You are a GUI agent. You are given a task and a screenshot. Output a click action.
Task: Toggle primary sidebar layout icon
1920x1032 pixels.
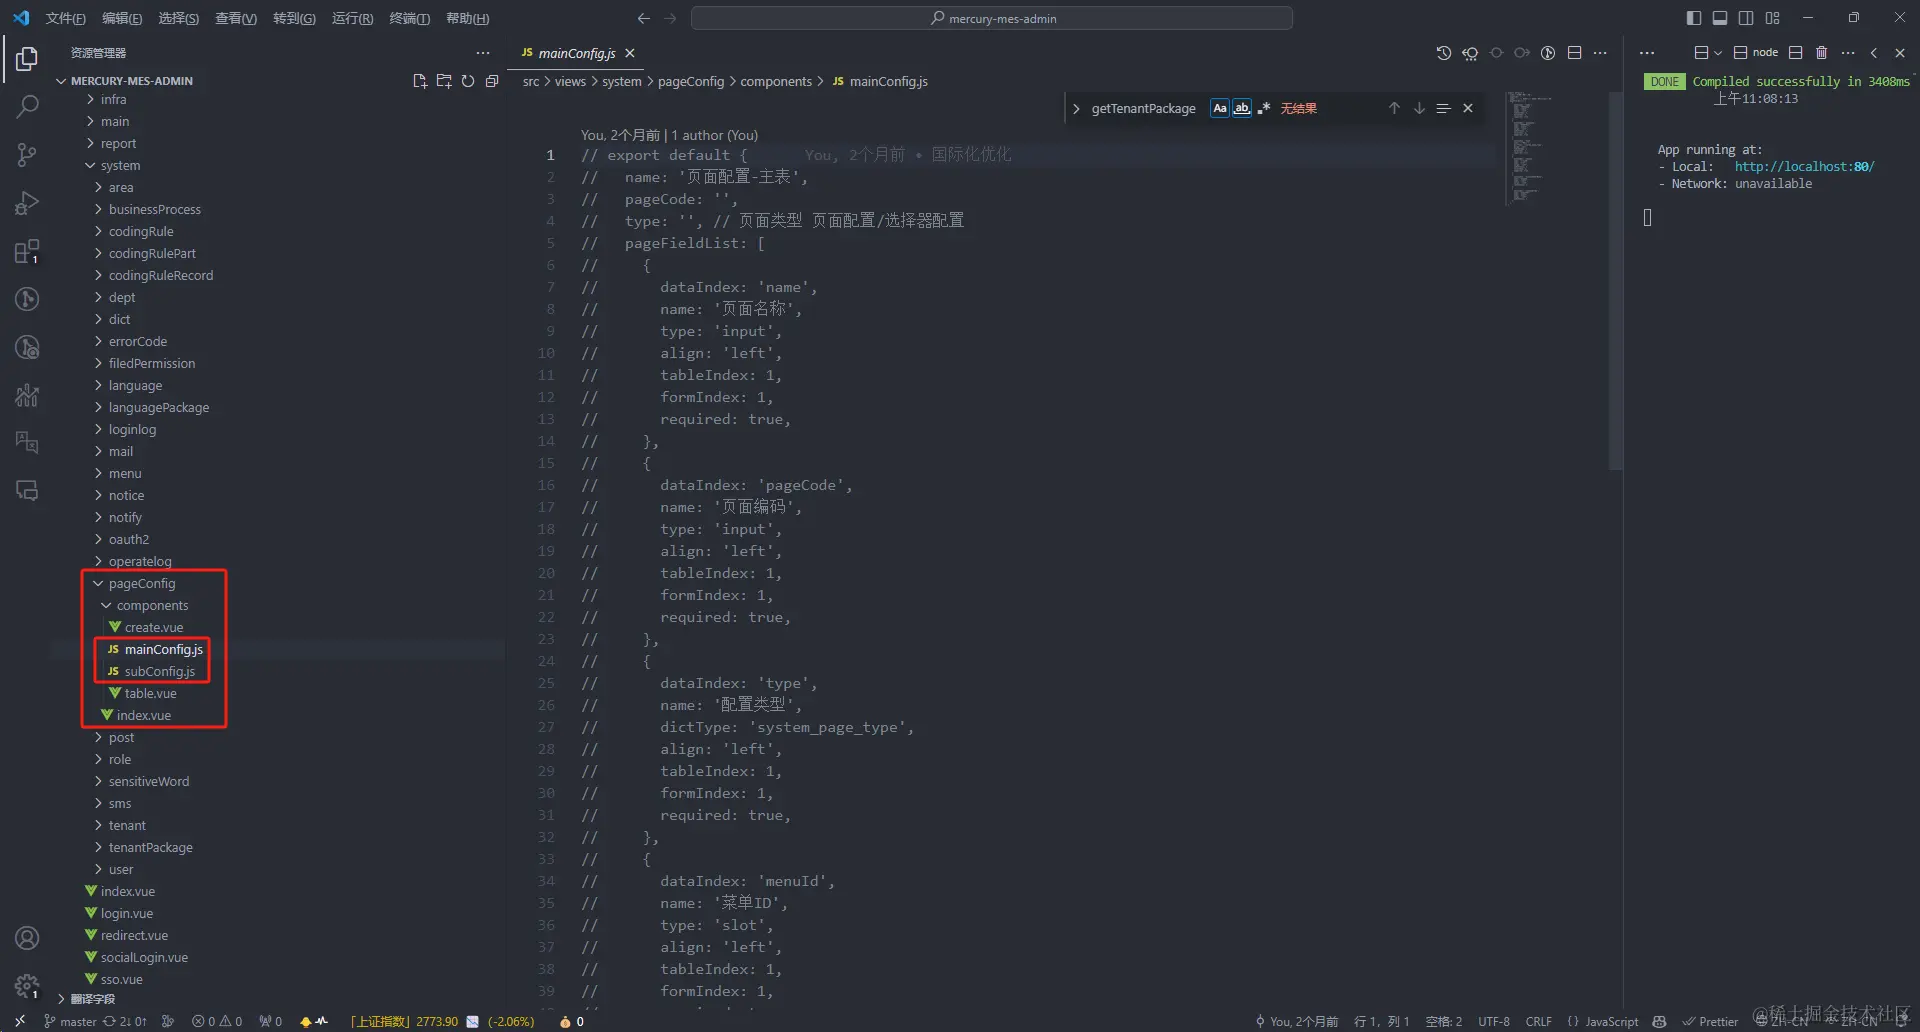pos(1693,18)
